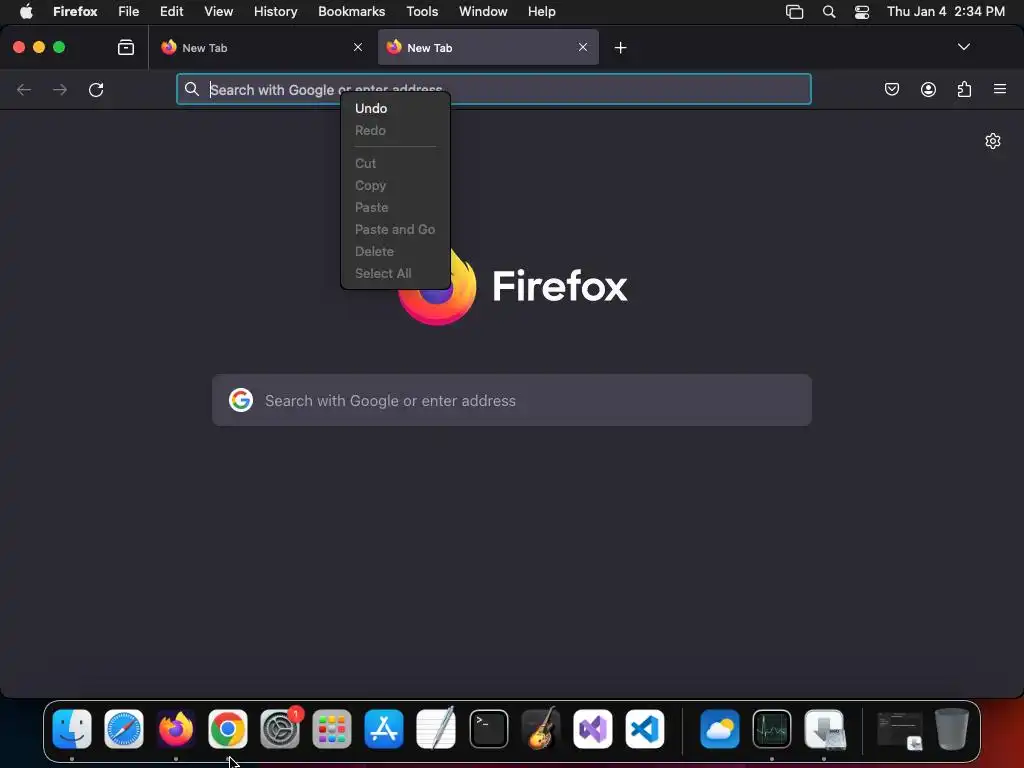Click the magnifier icon in address bar
This screenshot has height=768, width=1024.
tap(191, 89)
